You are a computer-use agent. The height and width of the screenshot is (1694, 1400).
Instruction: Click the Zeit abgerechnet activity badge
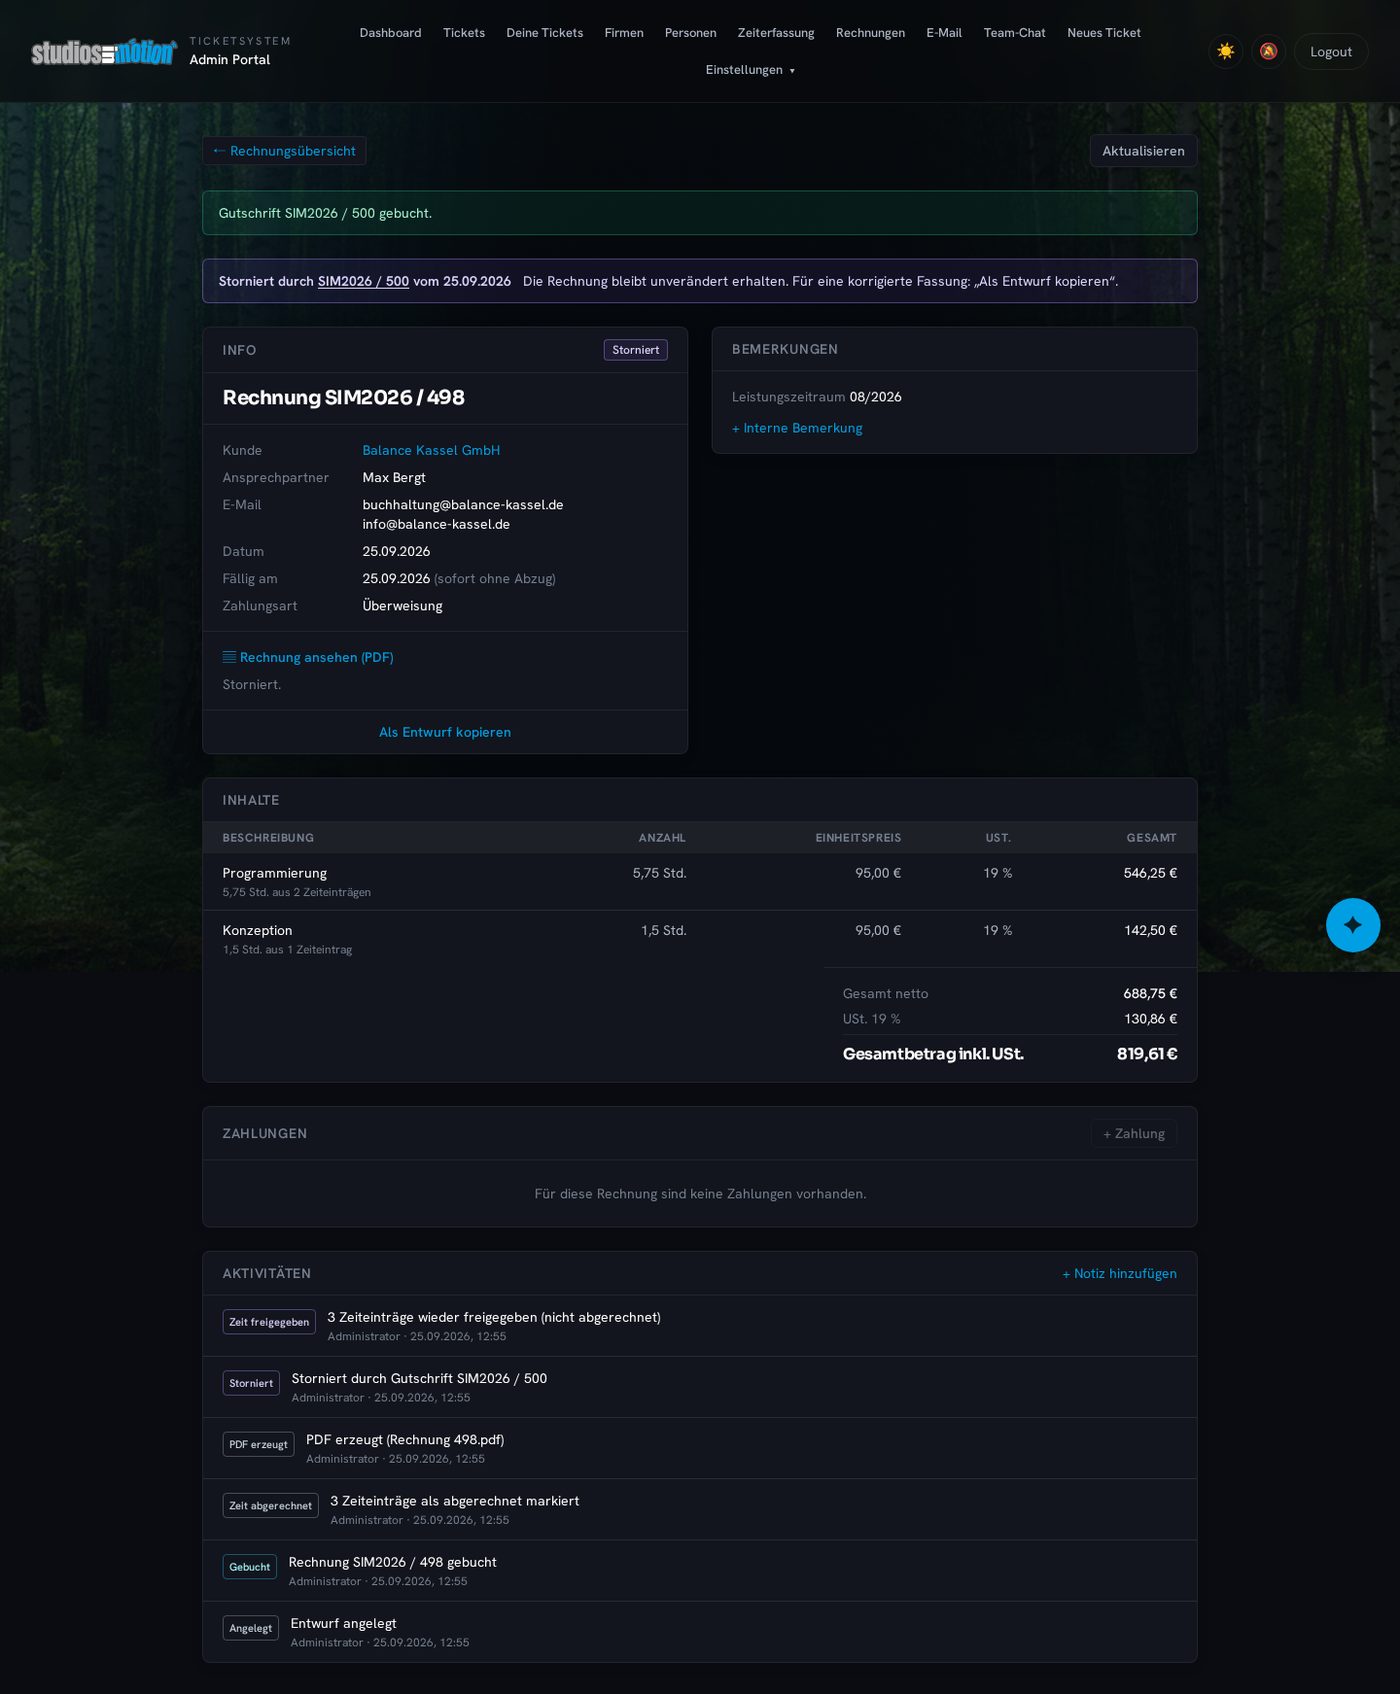(270, 1506)
